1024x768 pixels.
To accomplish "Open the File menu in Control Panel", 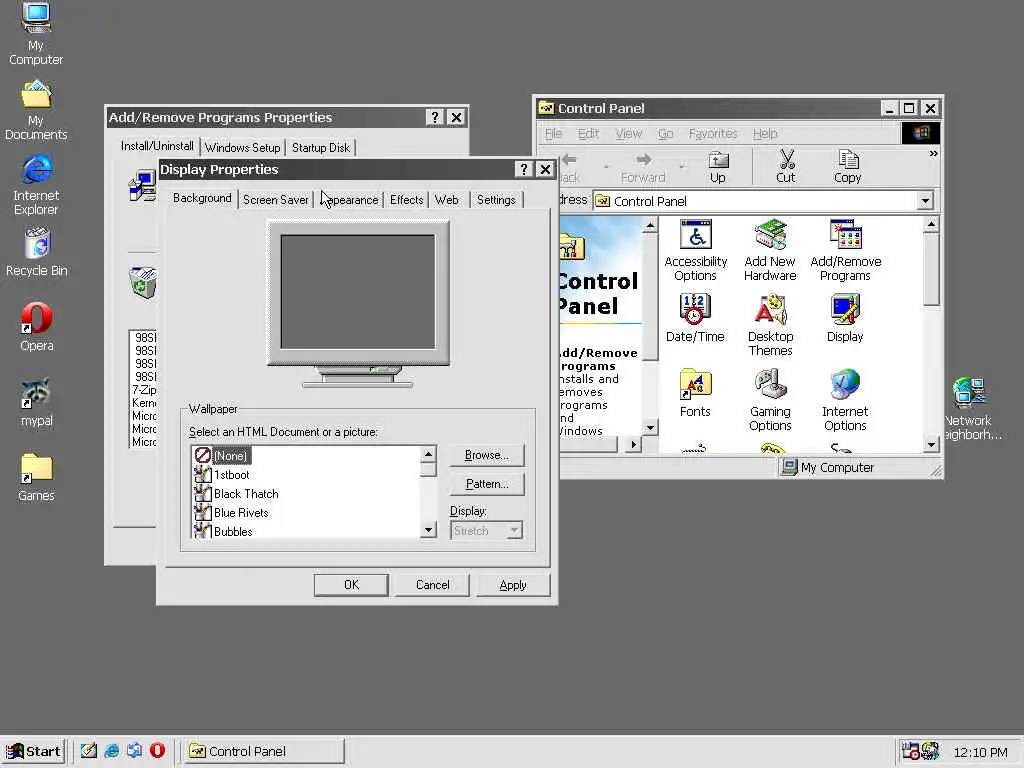I will pyautogui.click(x=553, y=133).
